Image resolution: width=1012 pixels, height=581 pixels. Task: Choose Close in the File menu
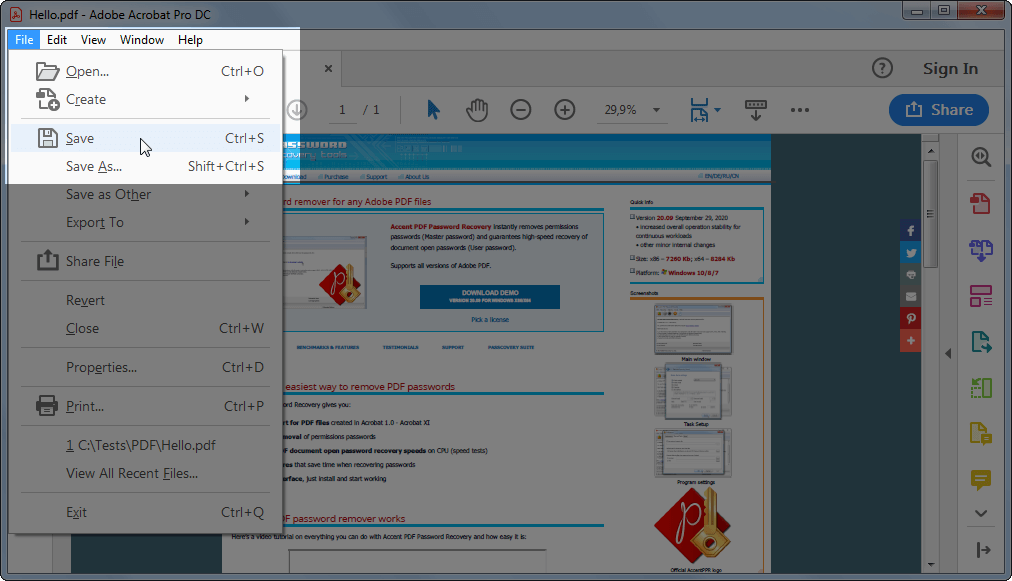click(146, 328)
